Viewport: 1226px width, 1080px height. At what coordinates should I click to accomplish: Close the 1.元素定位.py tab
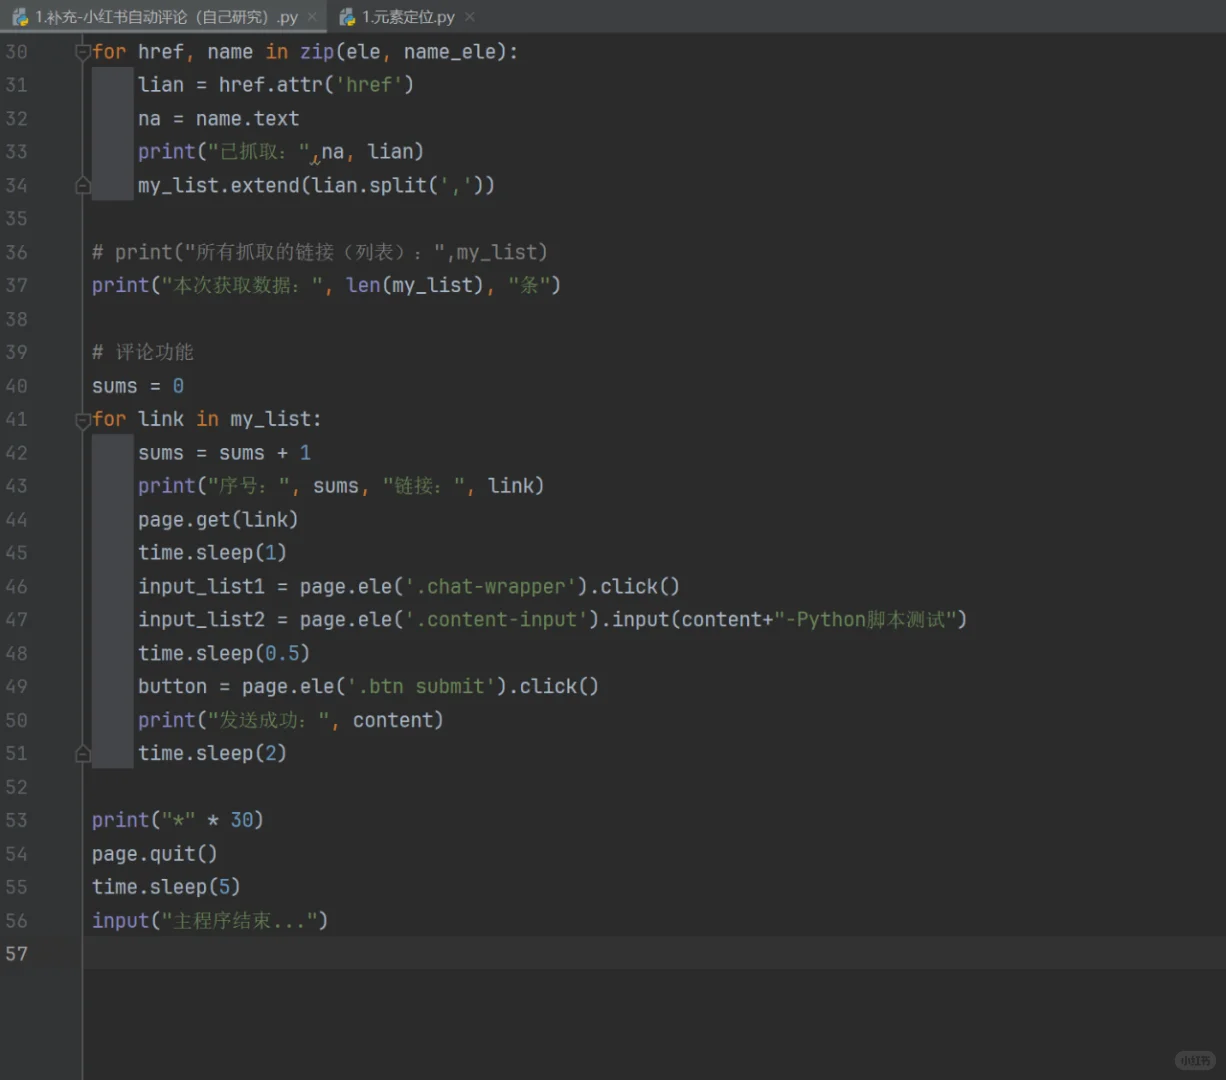point(470,17)
